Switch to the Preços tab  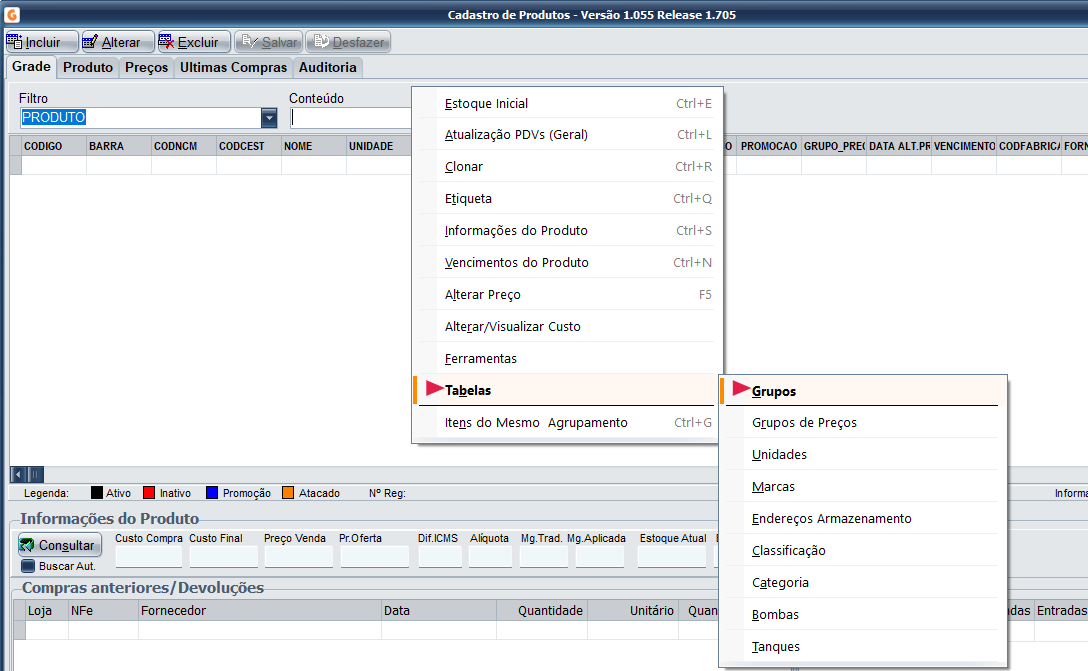[146, 67]
